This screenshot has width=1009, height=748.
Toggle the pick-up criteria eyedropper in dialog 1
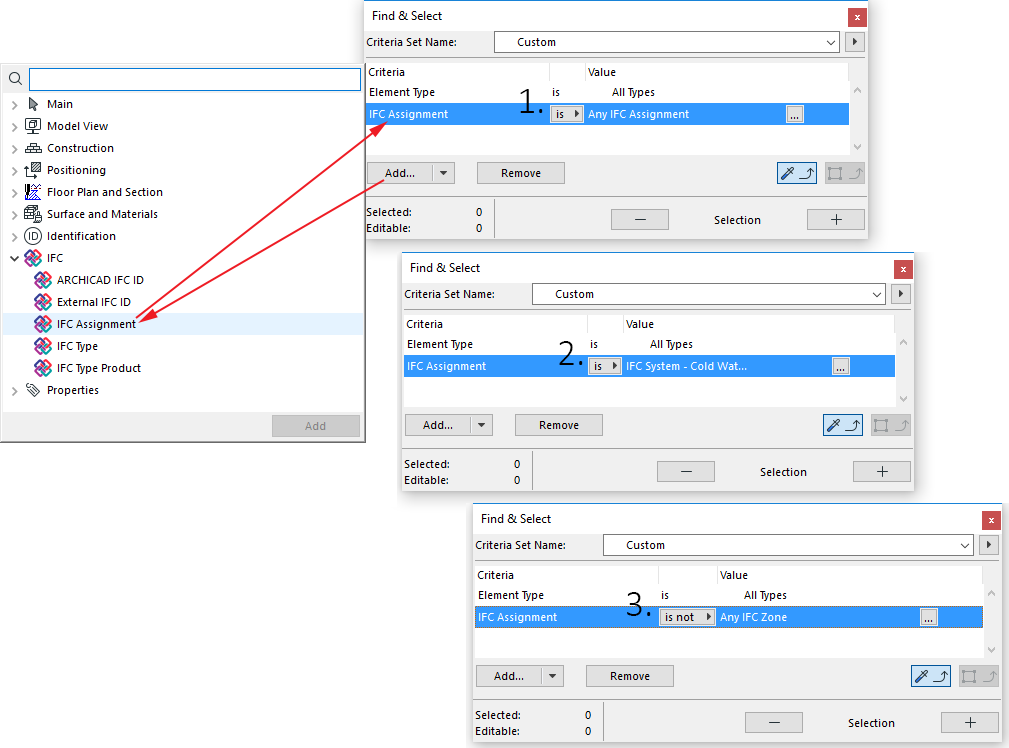coord(797,173)
